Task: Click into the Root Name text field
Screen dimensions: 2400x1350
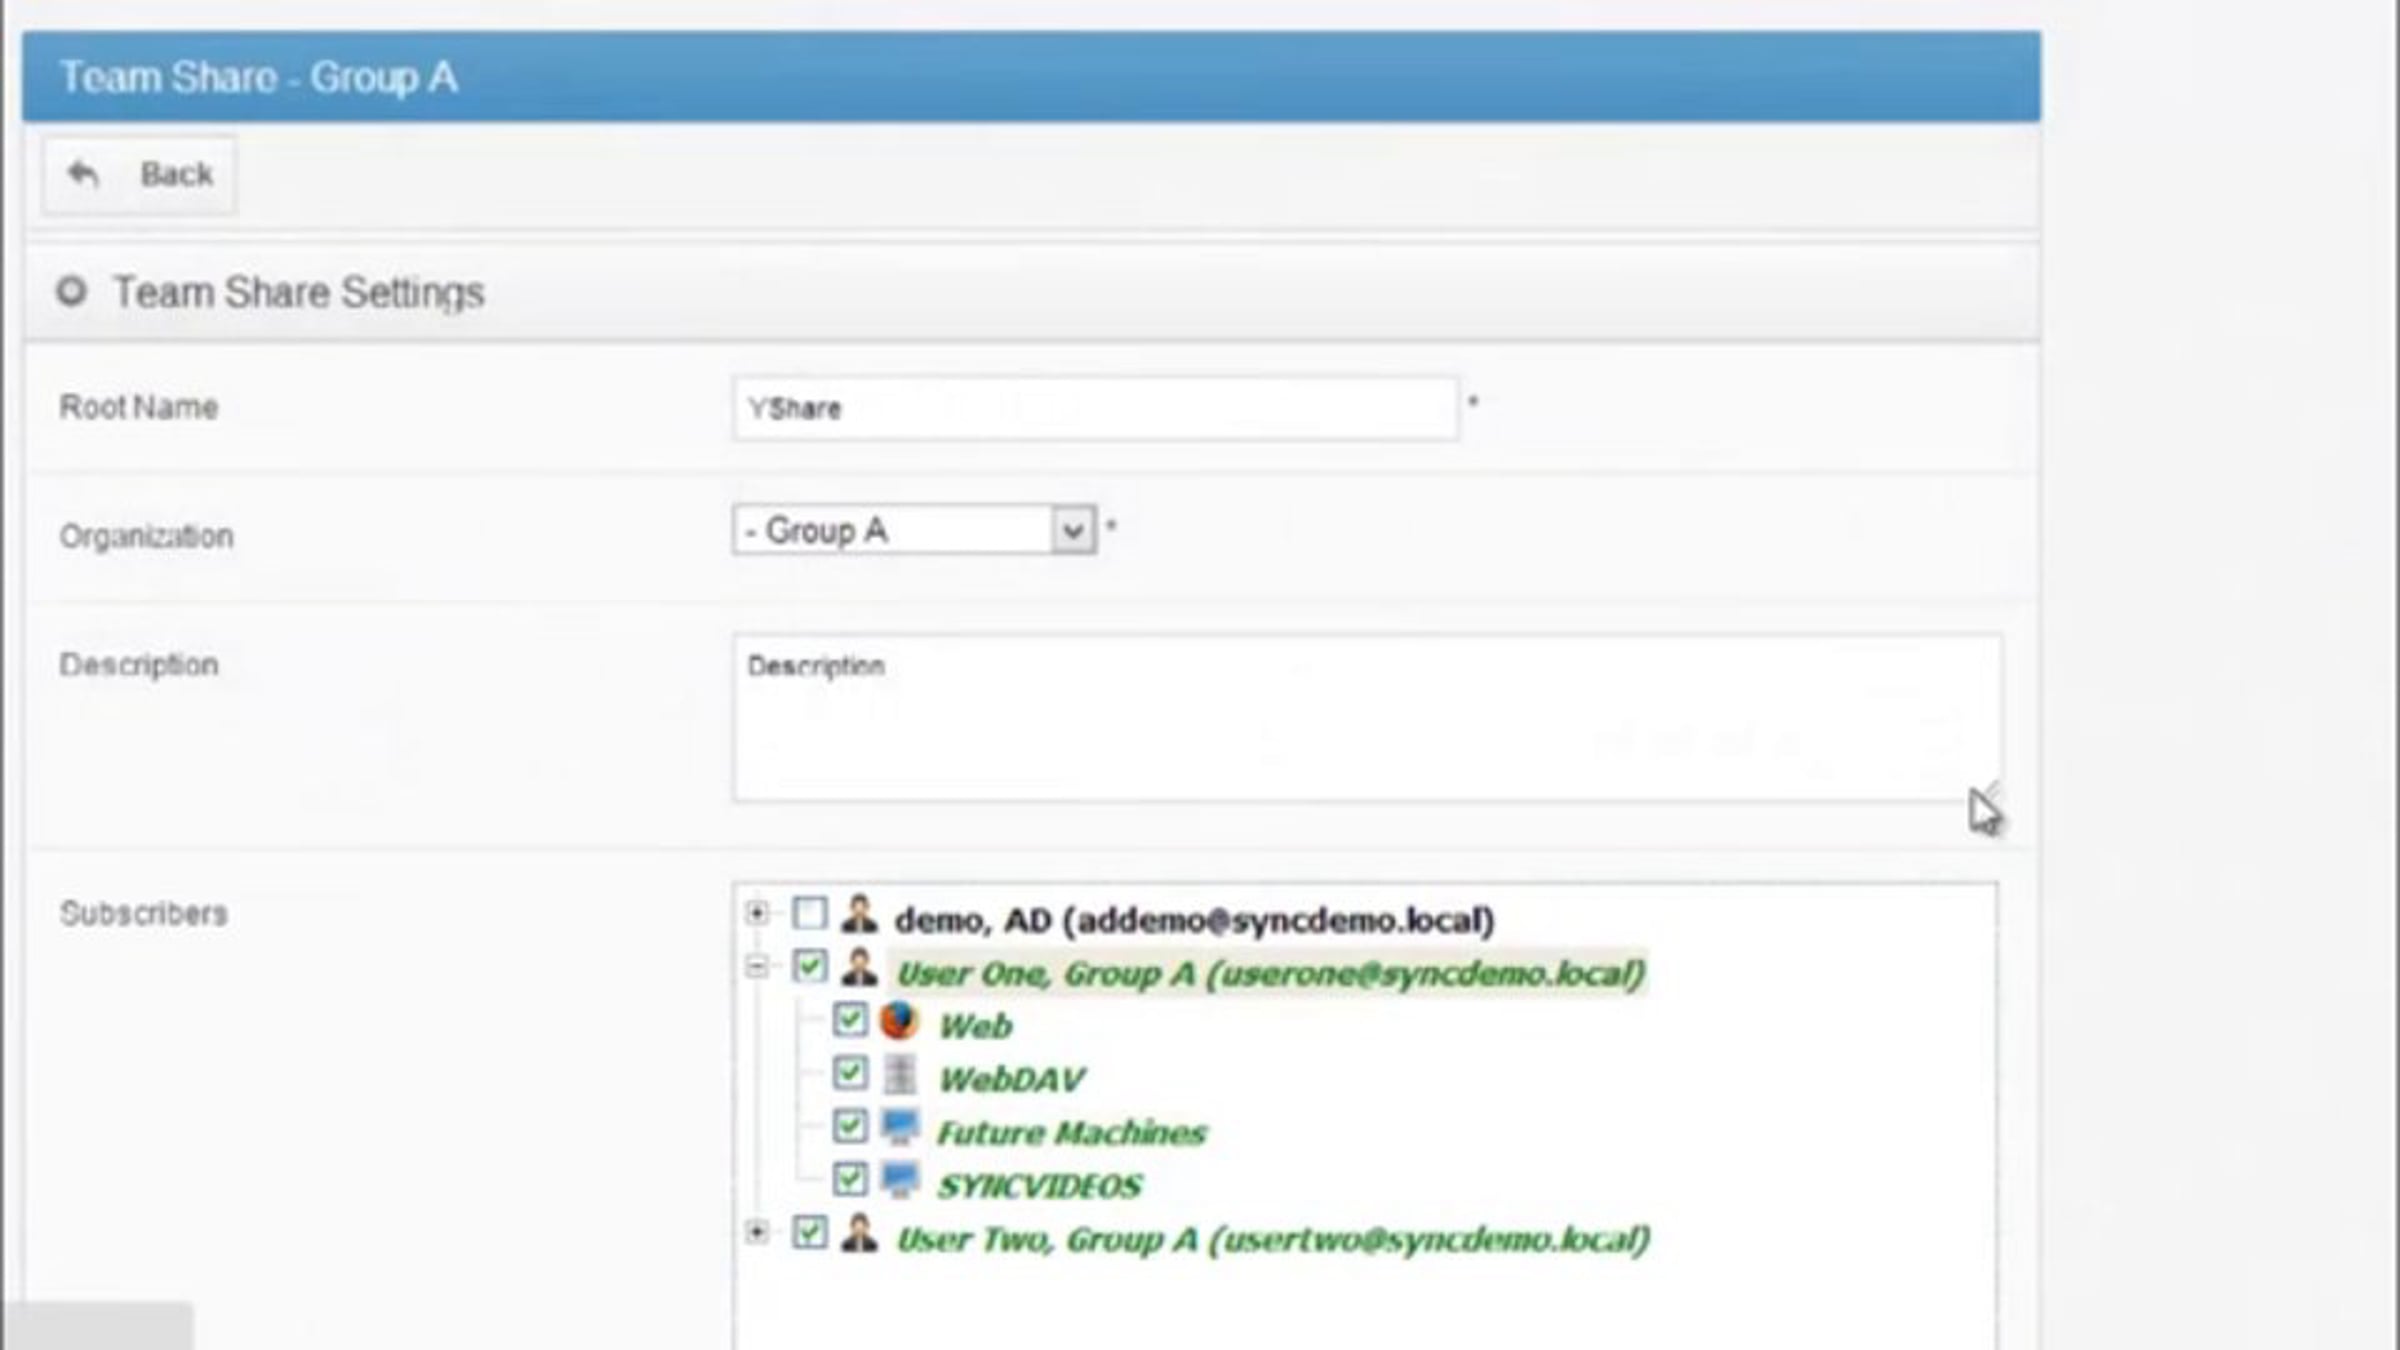Action: (1095, 408)
